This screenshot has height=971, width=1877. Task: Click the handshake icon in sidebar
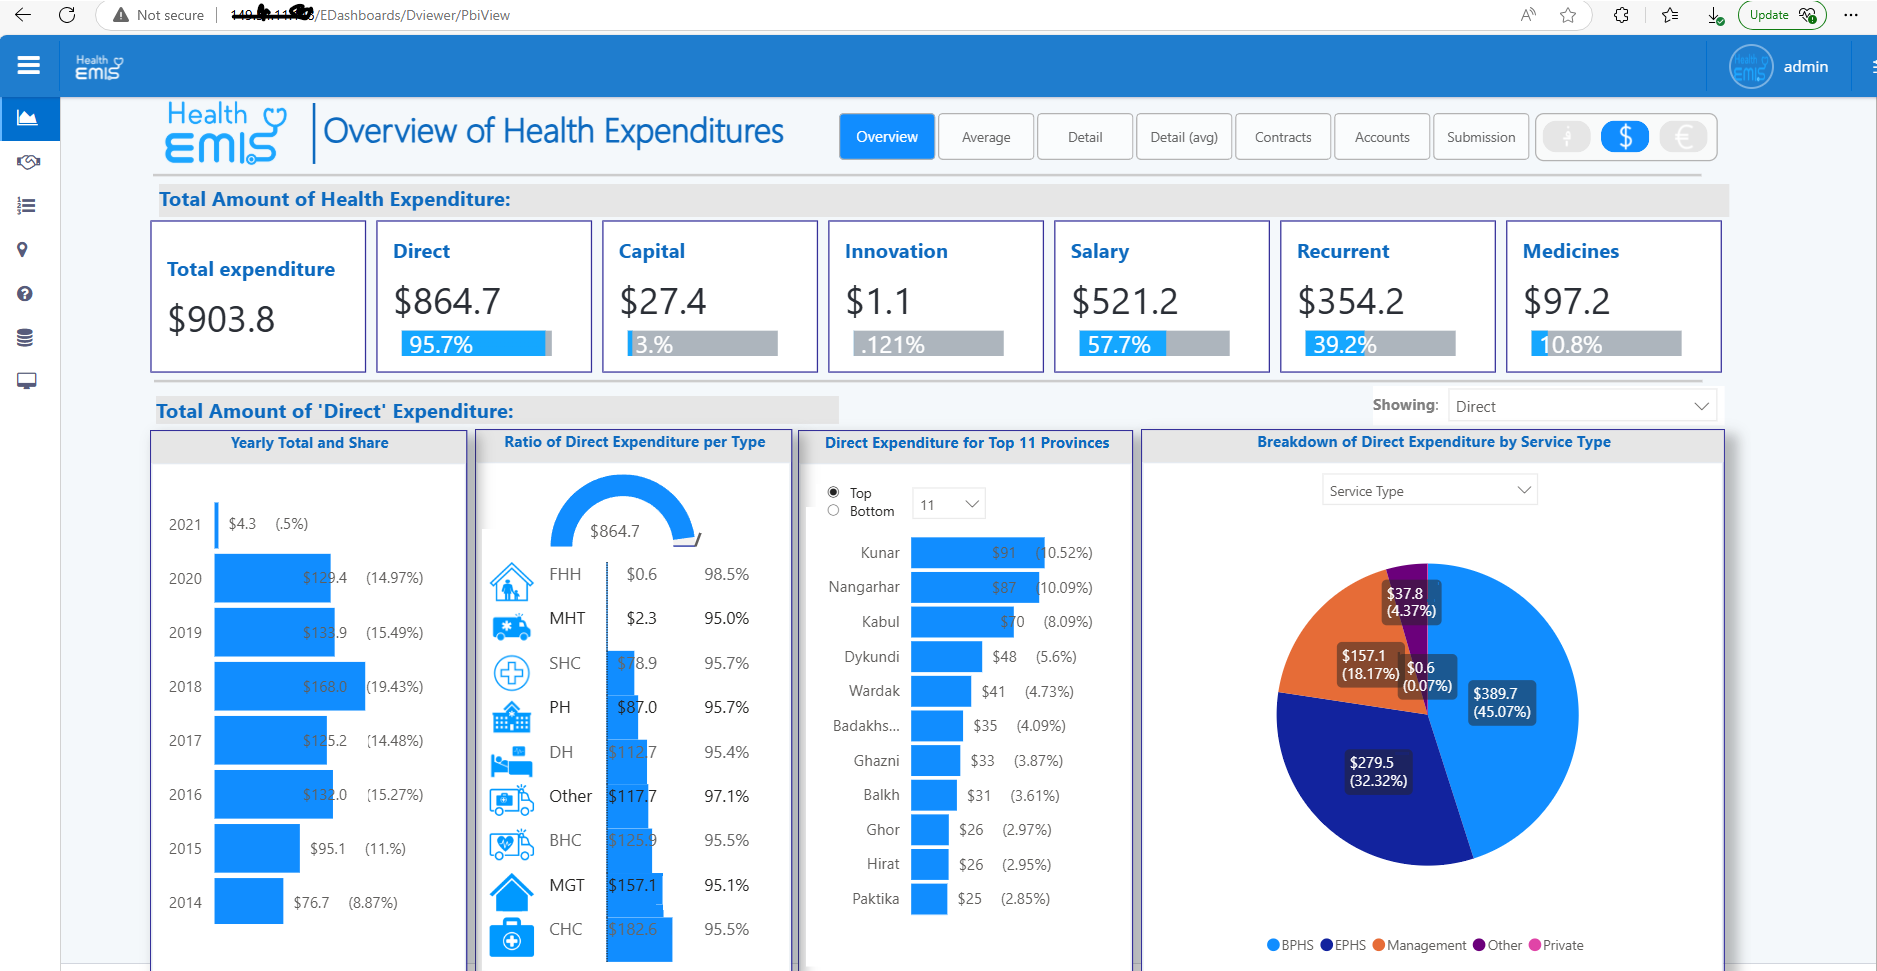coord(28,162)
